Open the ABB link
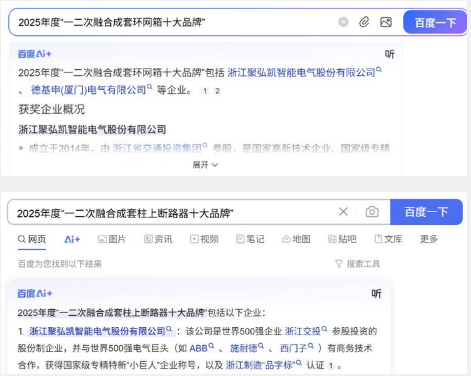Viewport: 471px width, 376px height. pyautogui.click(x=202, y=348)
